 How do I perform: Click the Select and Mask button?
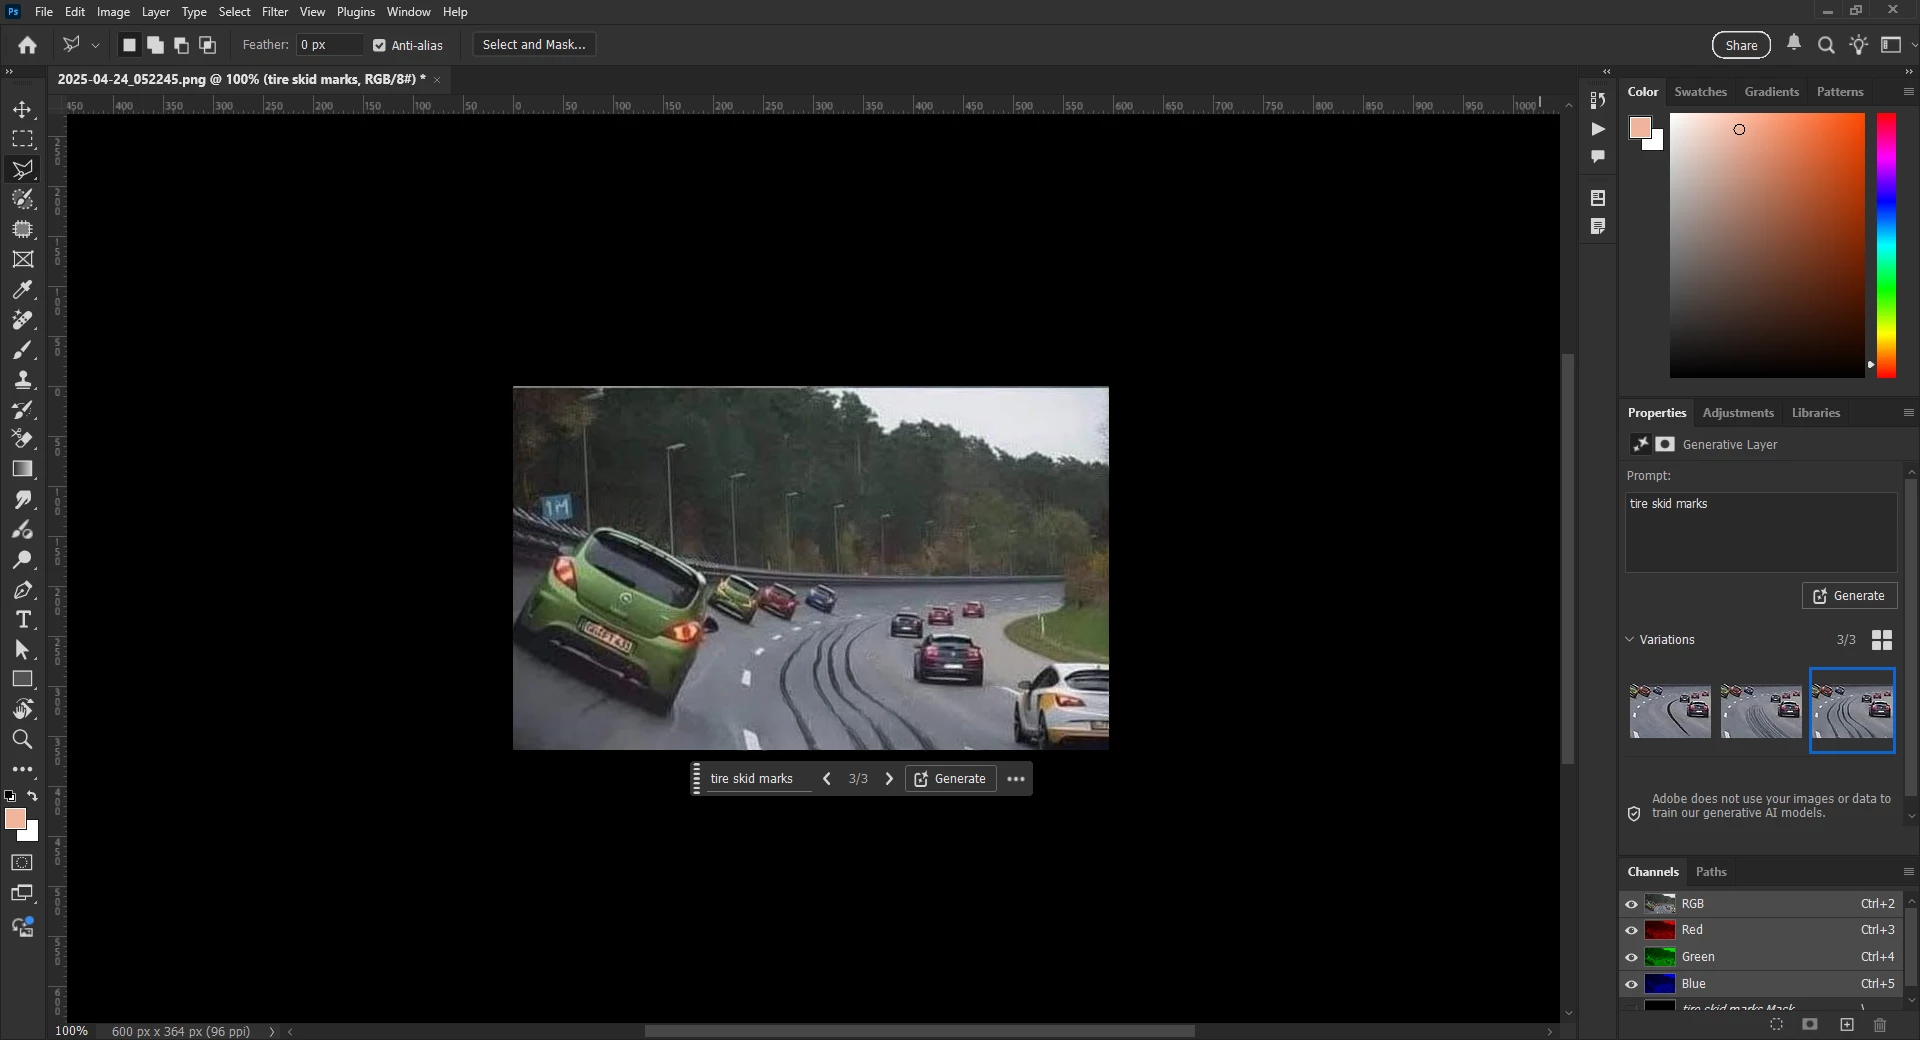coord(534,45)
